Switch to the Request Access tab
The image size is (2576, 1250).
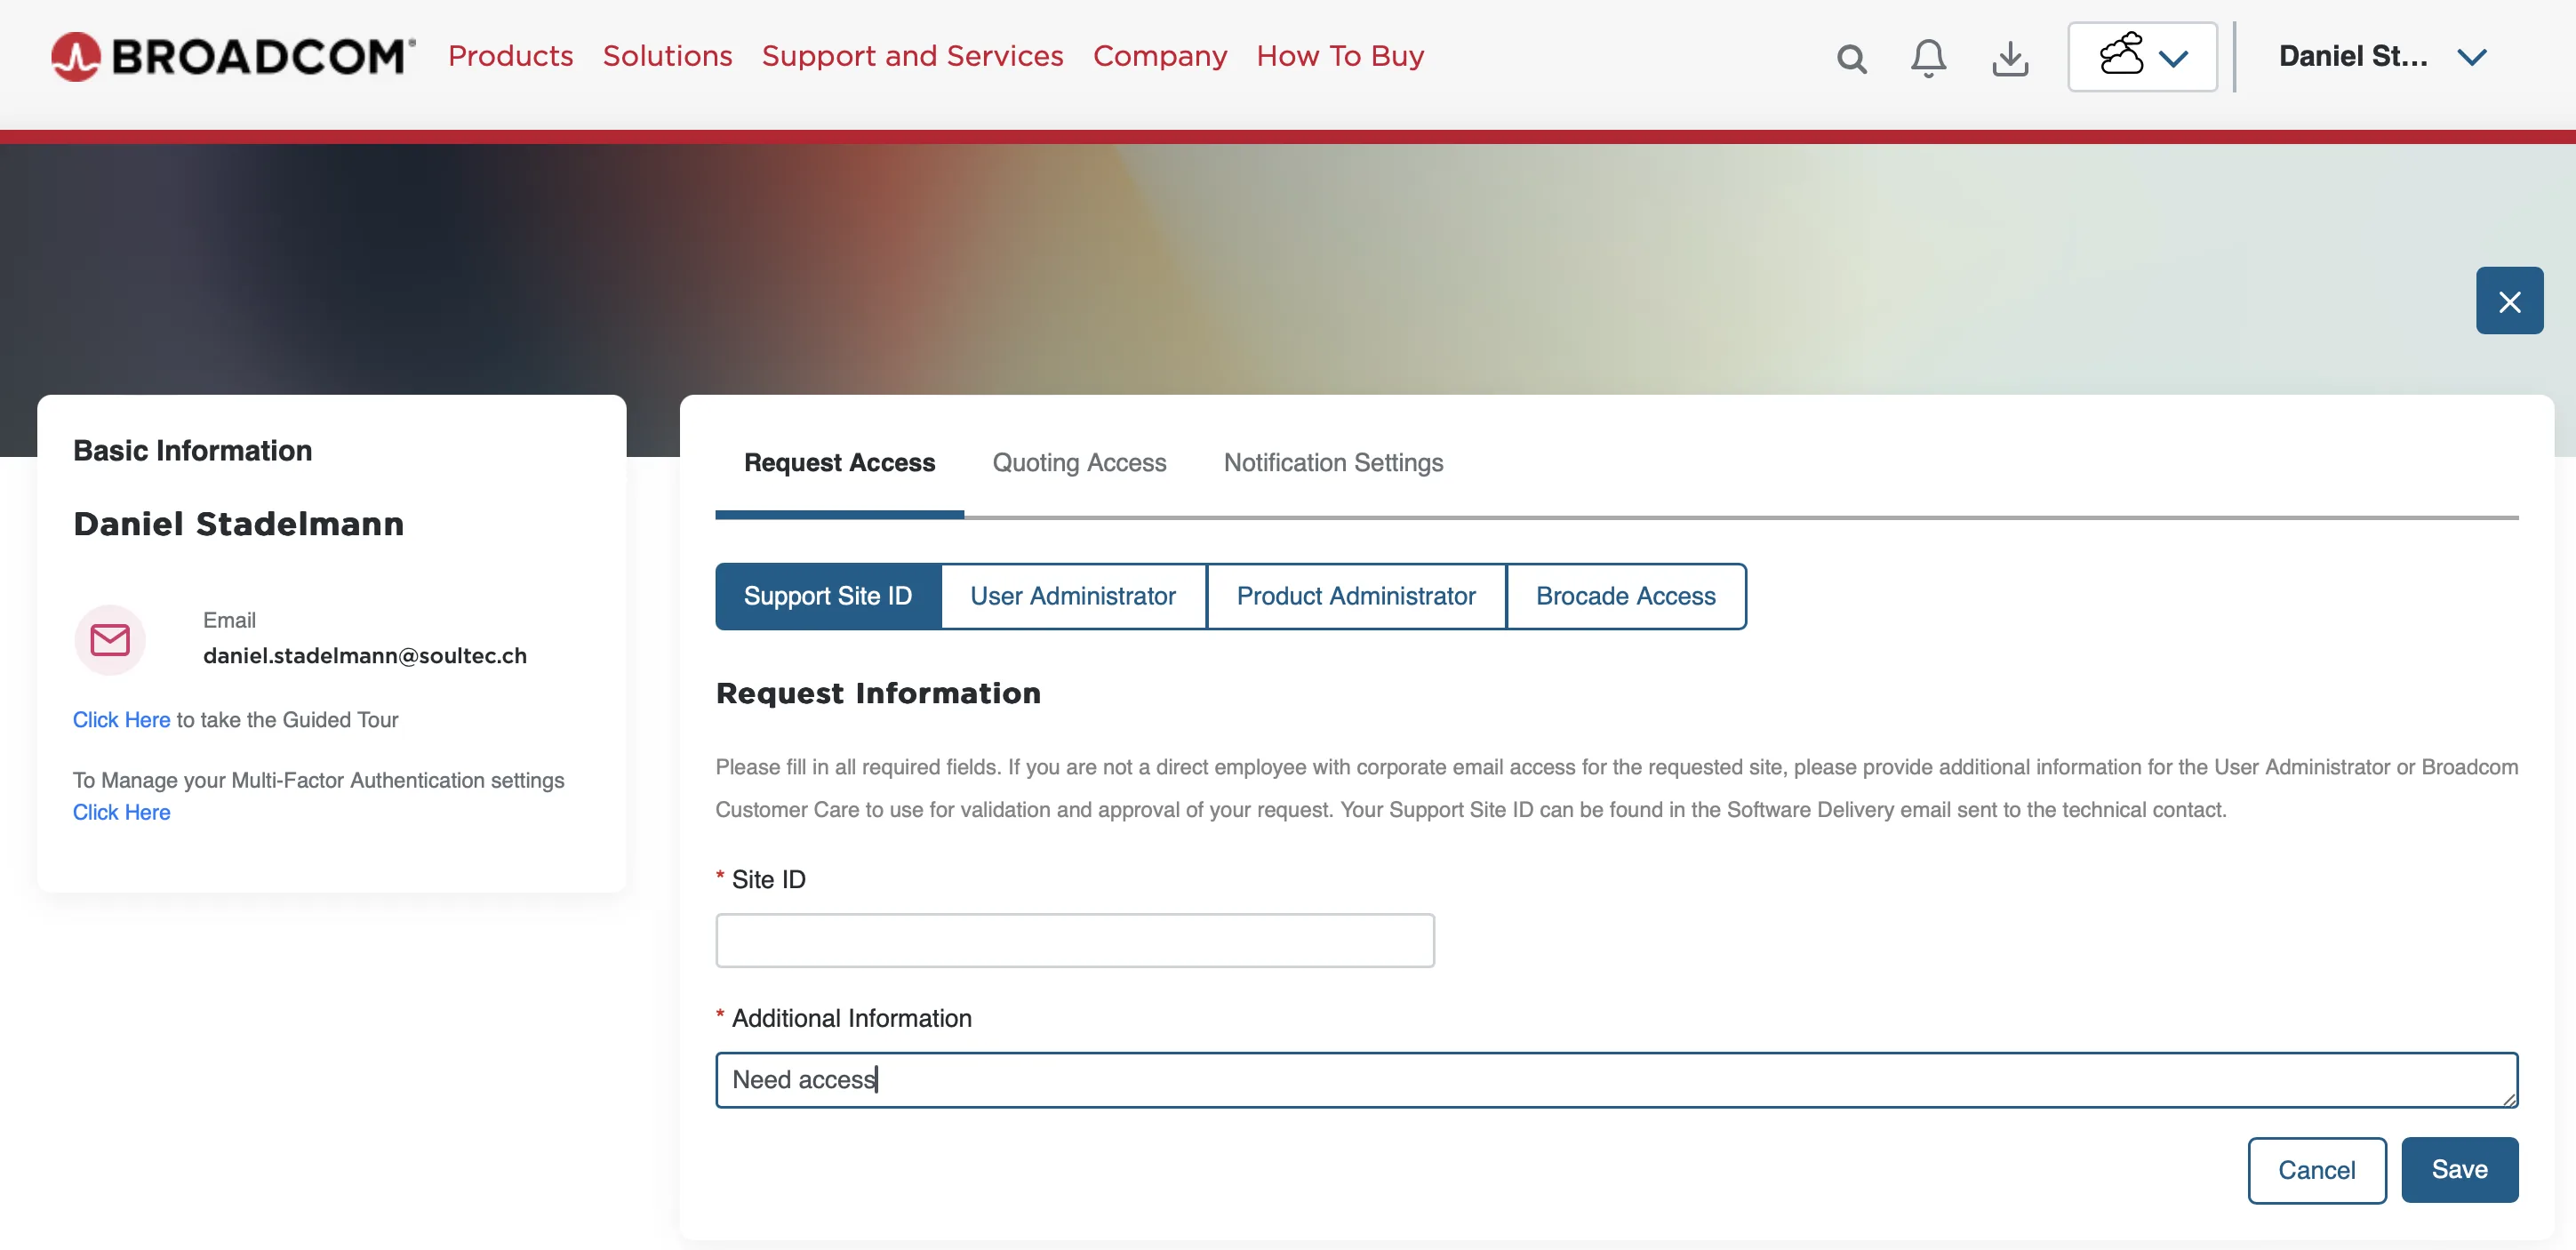pyautogui.click(x=839, y=463)
